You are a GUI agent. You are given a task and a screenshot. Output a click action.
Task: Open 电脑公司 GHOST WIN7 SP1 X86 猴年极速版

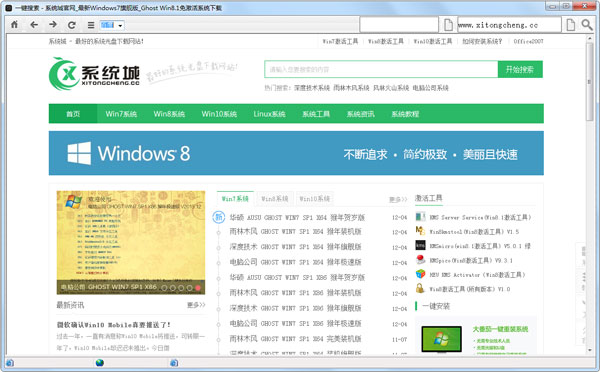295,323
